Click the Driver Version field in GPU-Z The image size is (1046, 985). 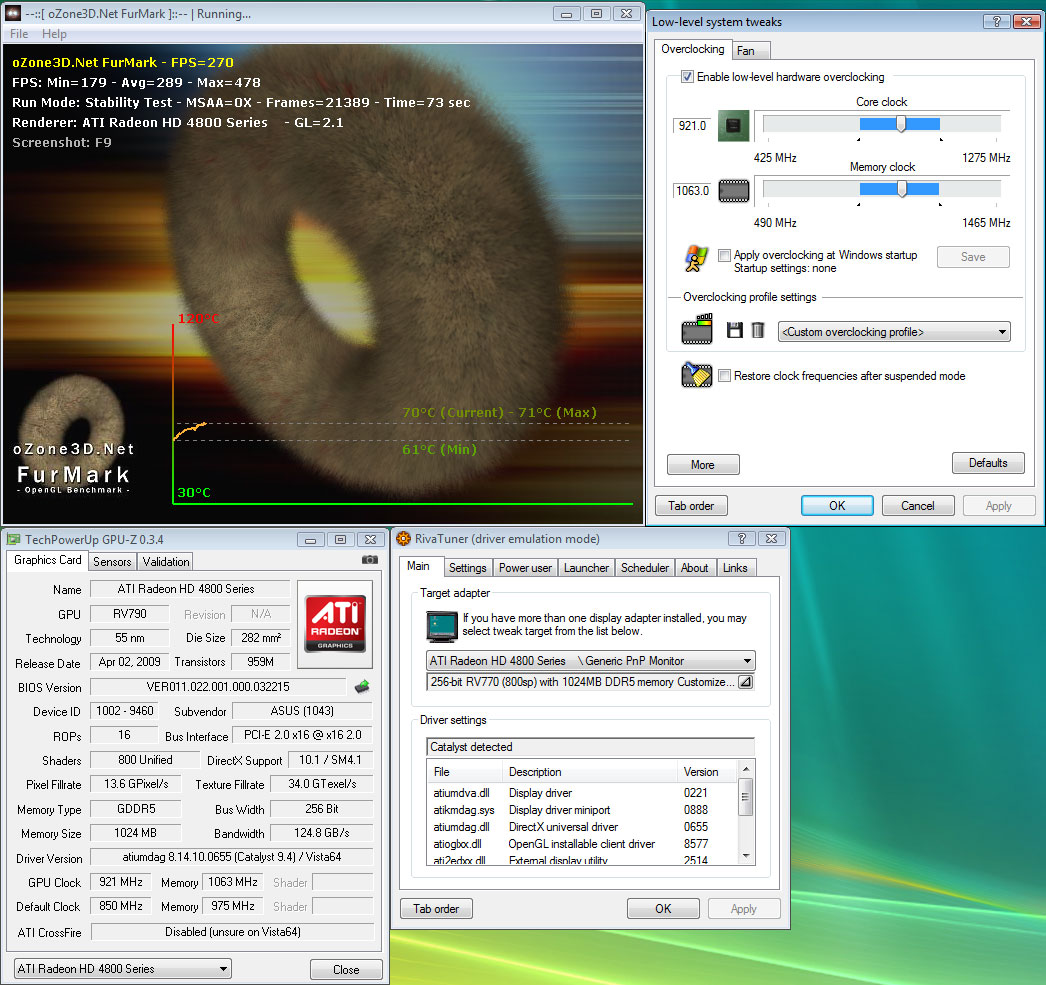pyautogui.click(x=231, y=857)
